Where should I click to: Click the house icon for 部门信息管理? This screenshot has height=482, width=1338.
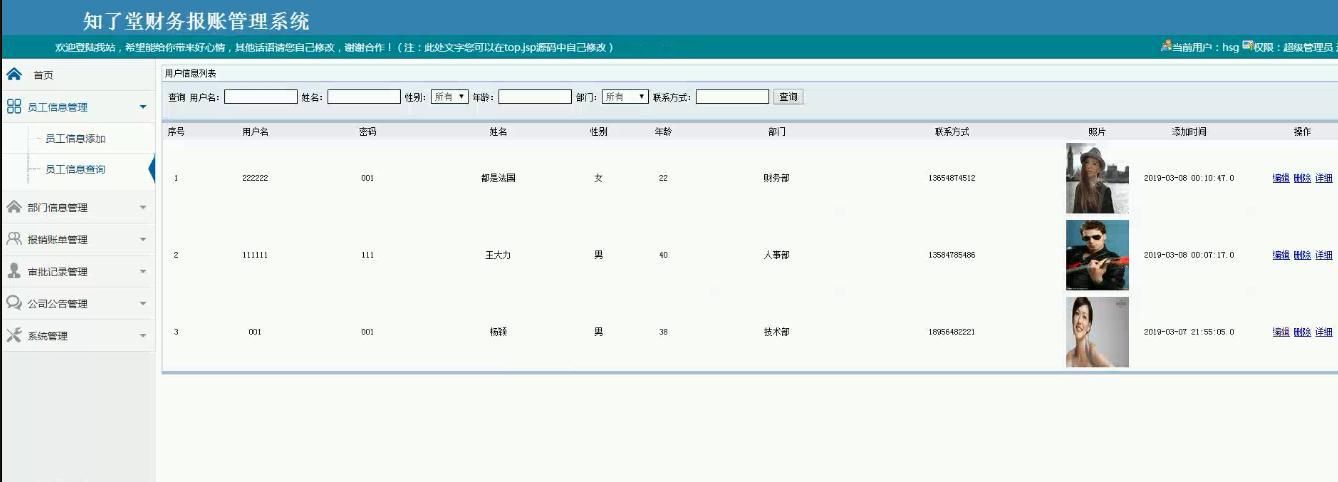(x=14, y=206)
